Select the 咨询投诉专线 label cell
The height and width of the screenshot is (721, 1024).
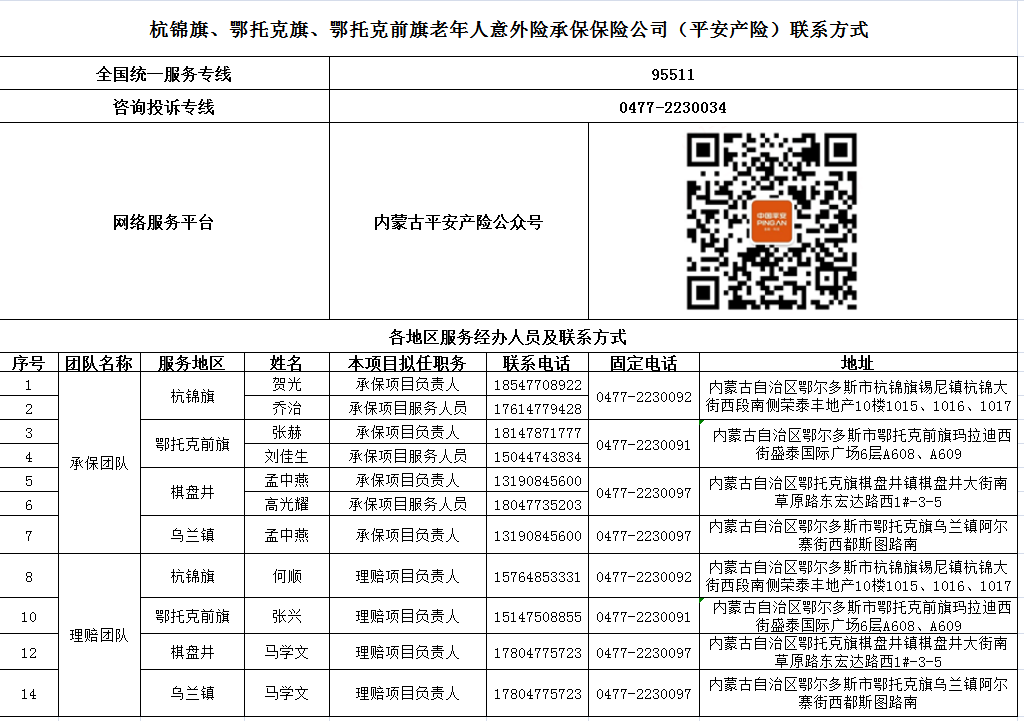click(164, 106)
